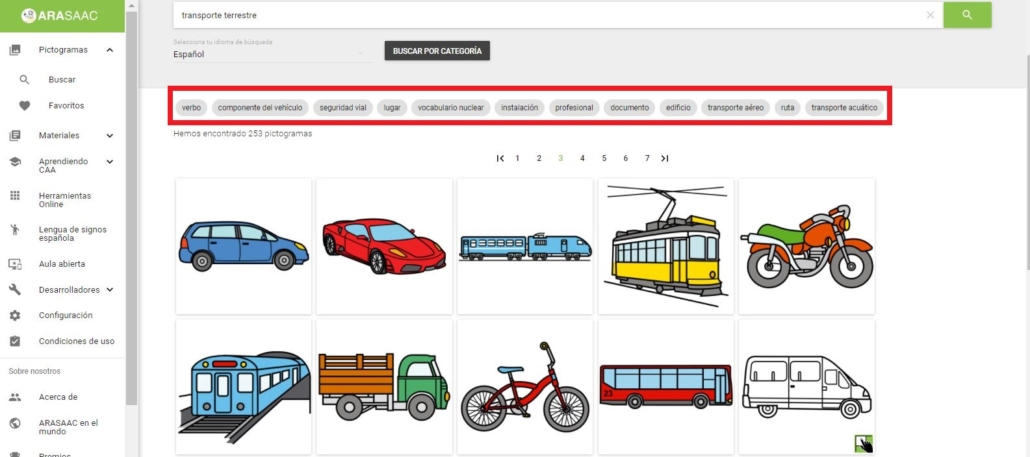Go to results page 2
1030x457 pixels.
539,158
